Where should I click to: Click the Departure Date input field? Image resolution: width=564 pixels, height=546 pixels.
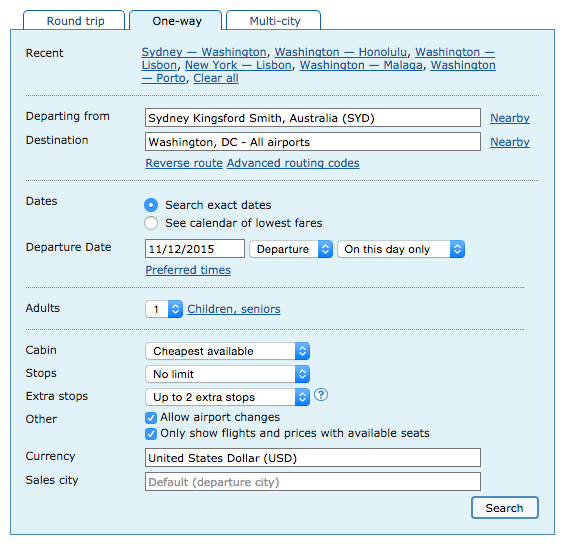pyautogui.click(x=195, y=249)
